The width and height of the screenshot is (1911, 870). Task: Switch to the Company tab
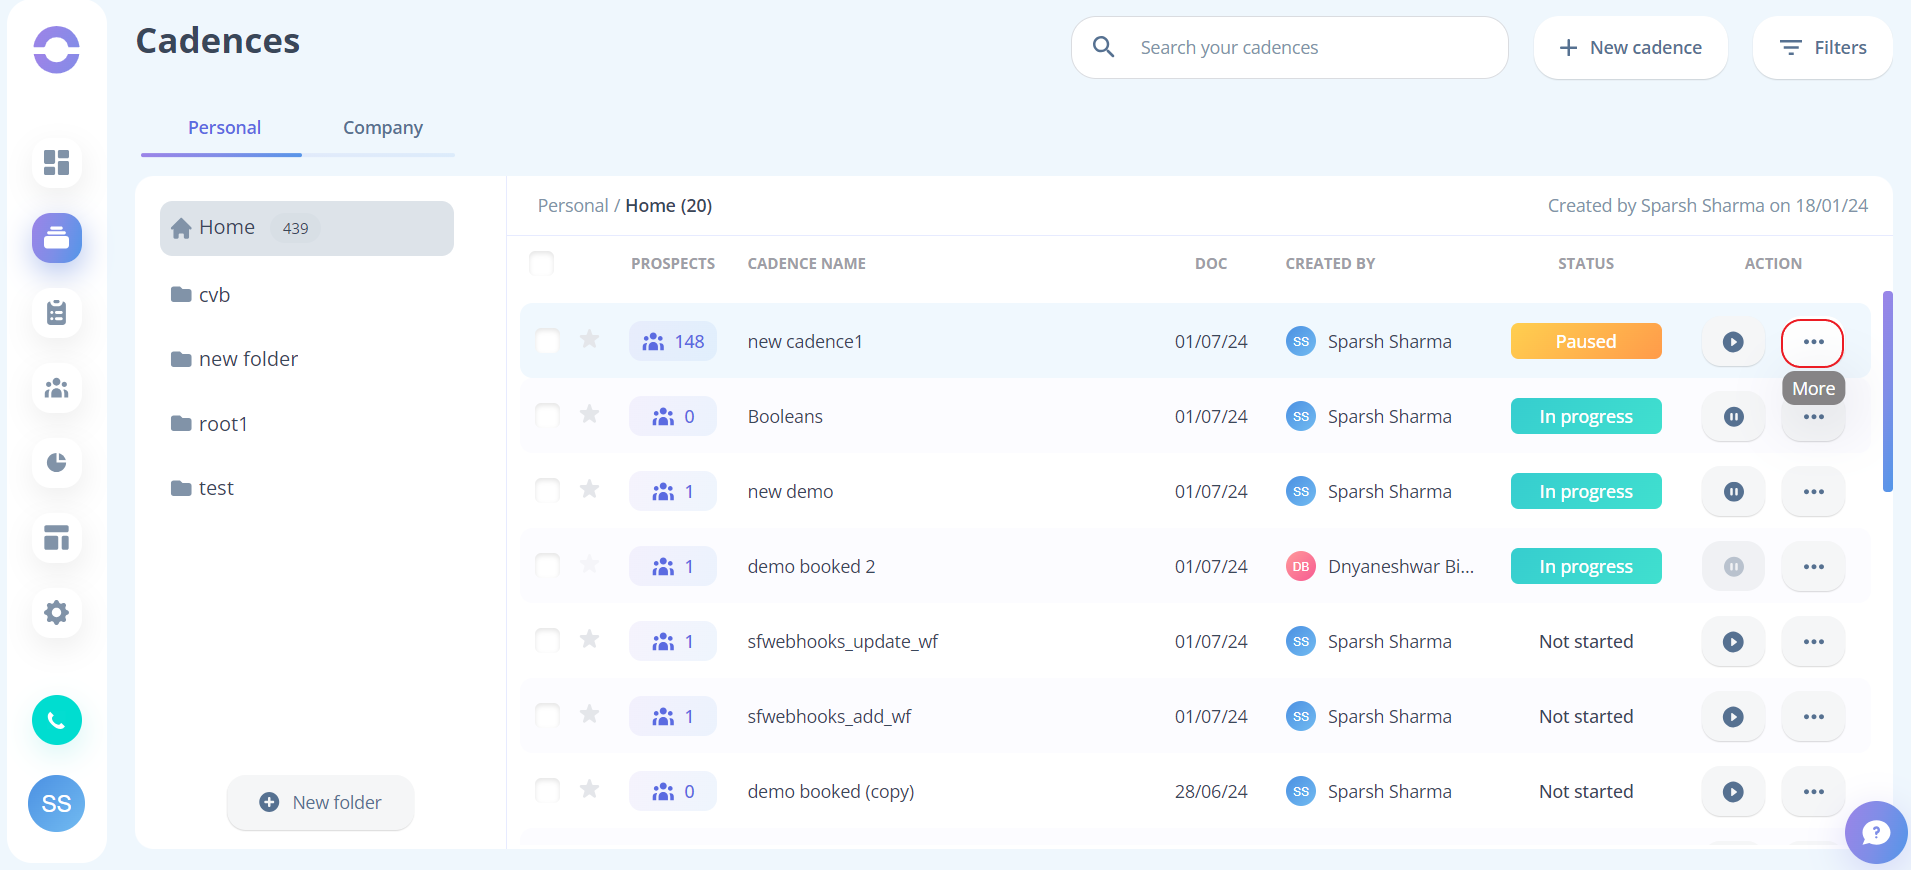click(382, 128)
